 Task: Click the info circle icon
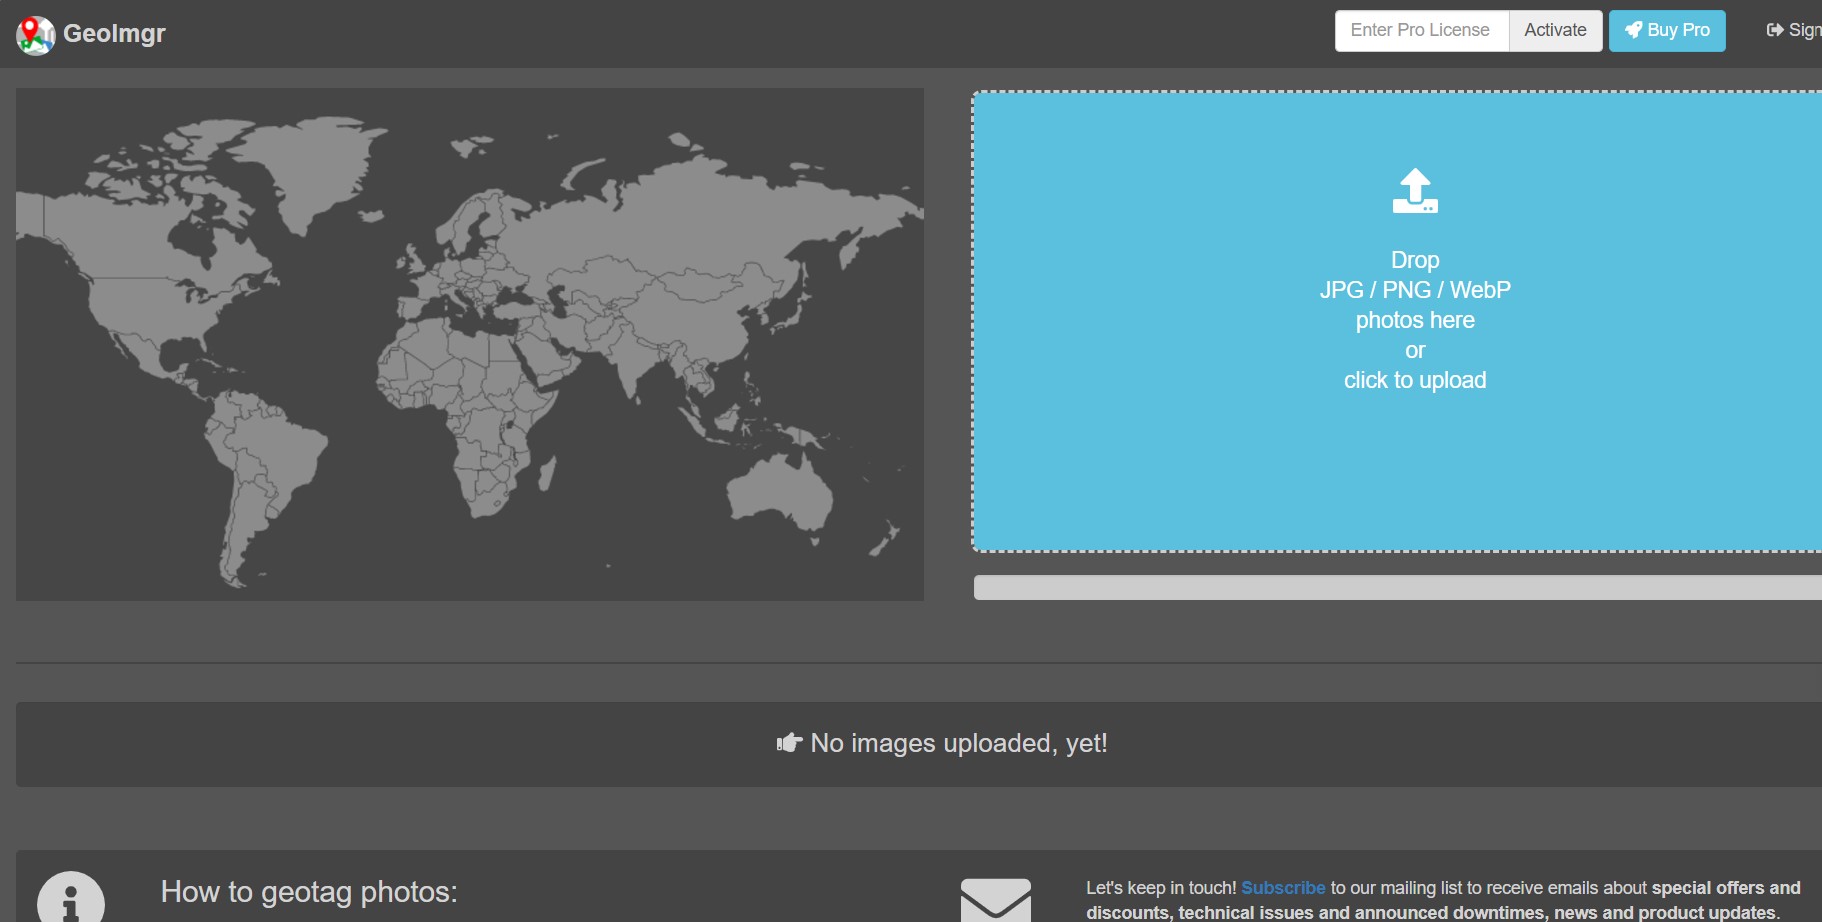[x=71, y=897]
